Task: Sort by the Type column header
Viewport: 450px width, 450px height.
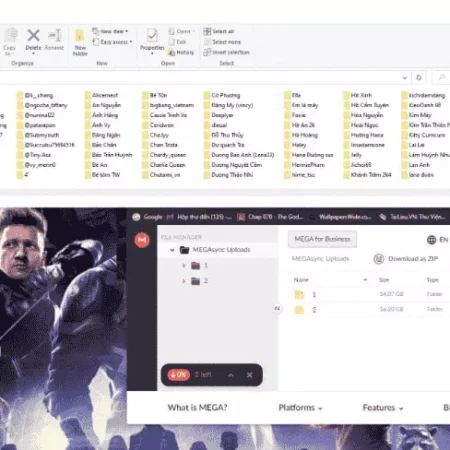Action: (432, 280)
